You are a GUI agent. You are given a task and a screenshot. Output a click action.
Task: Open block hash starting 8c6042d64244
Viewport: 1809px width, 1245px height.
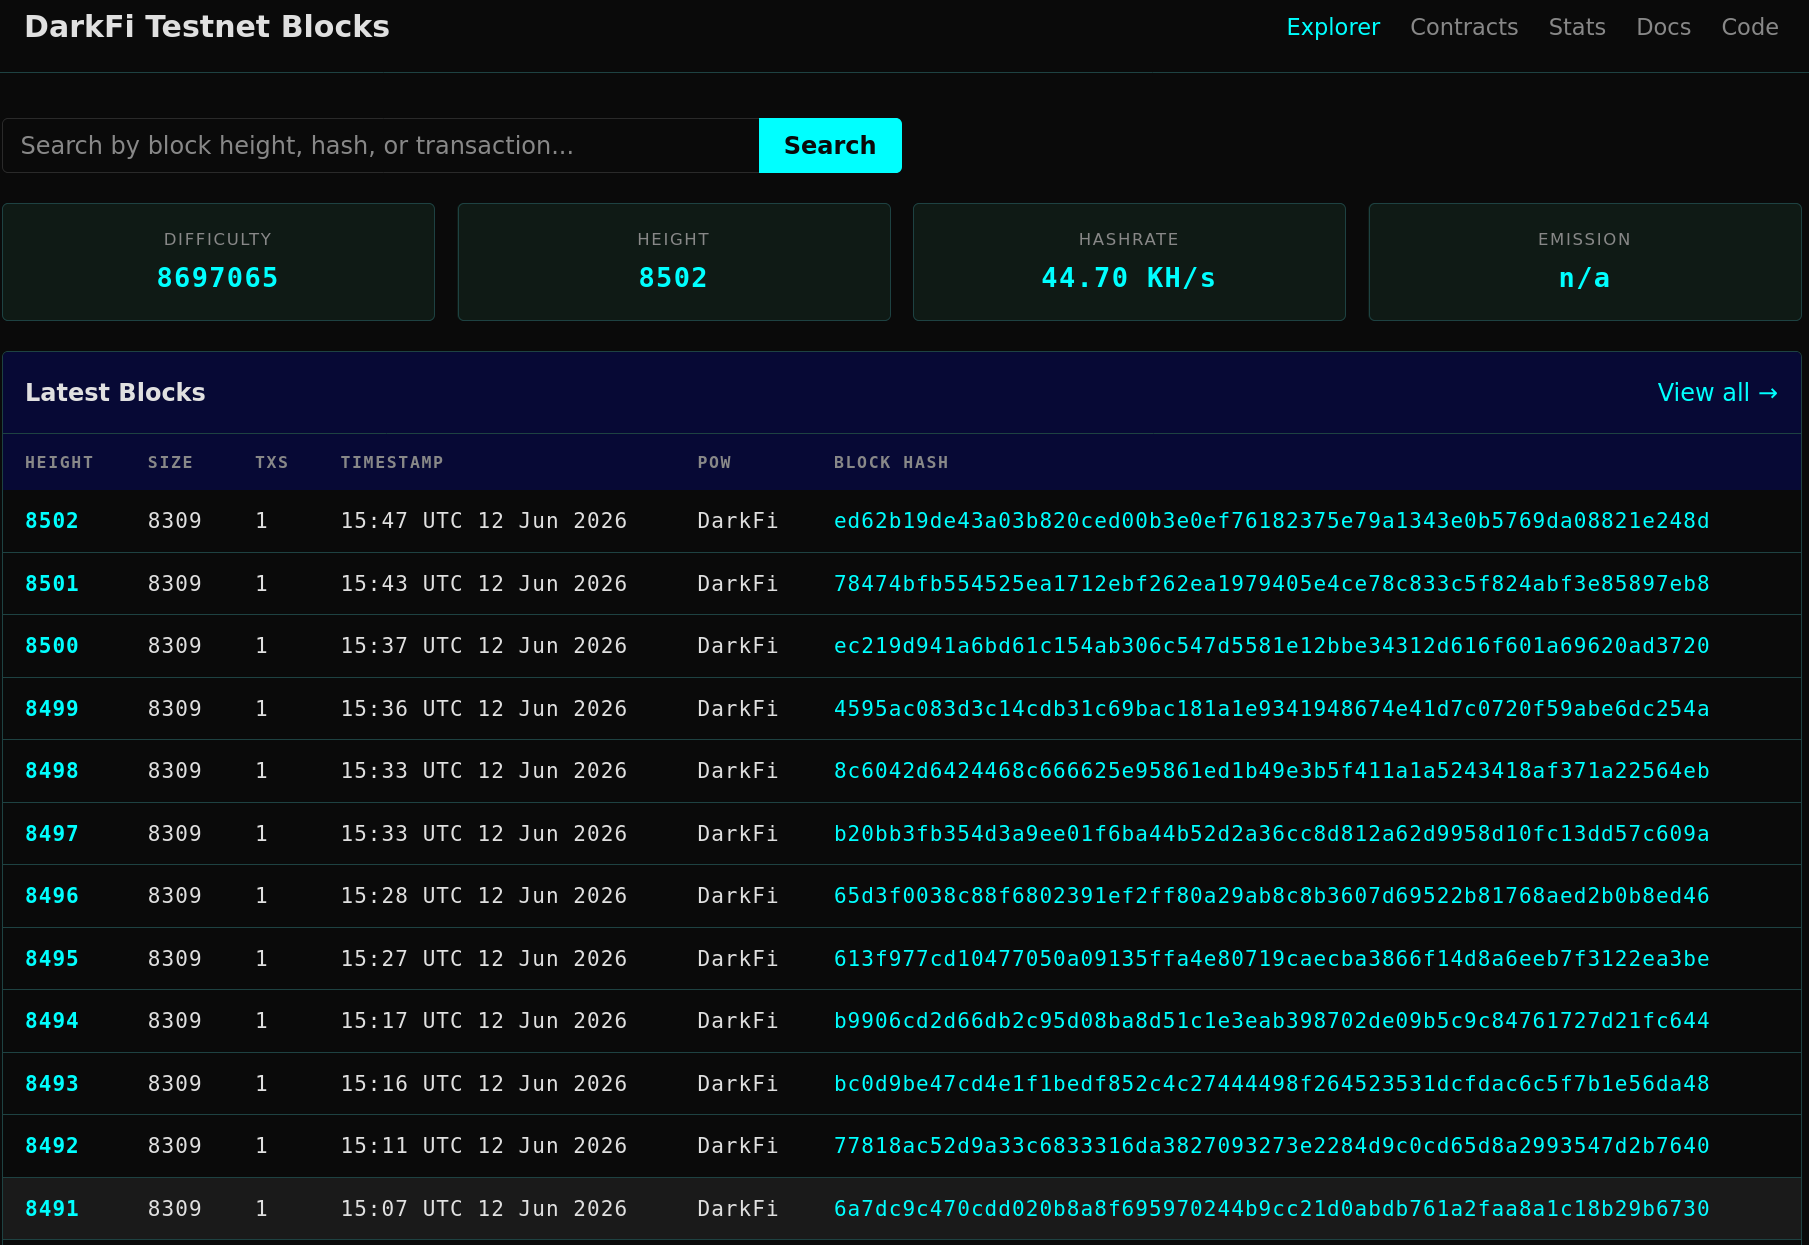[1272, 771]
